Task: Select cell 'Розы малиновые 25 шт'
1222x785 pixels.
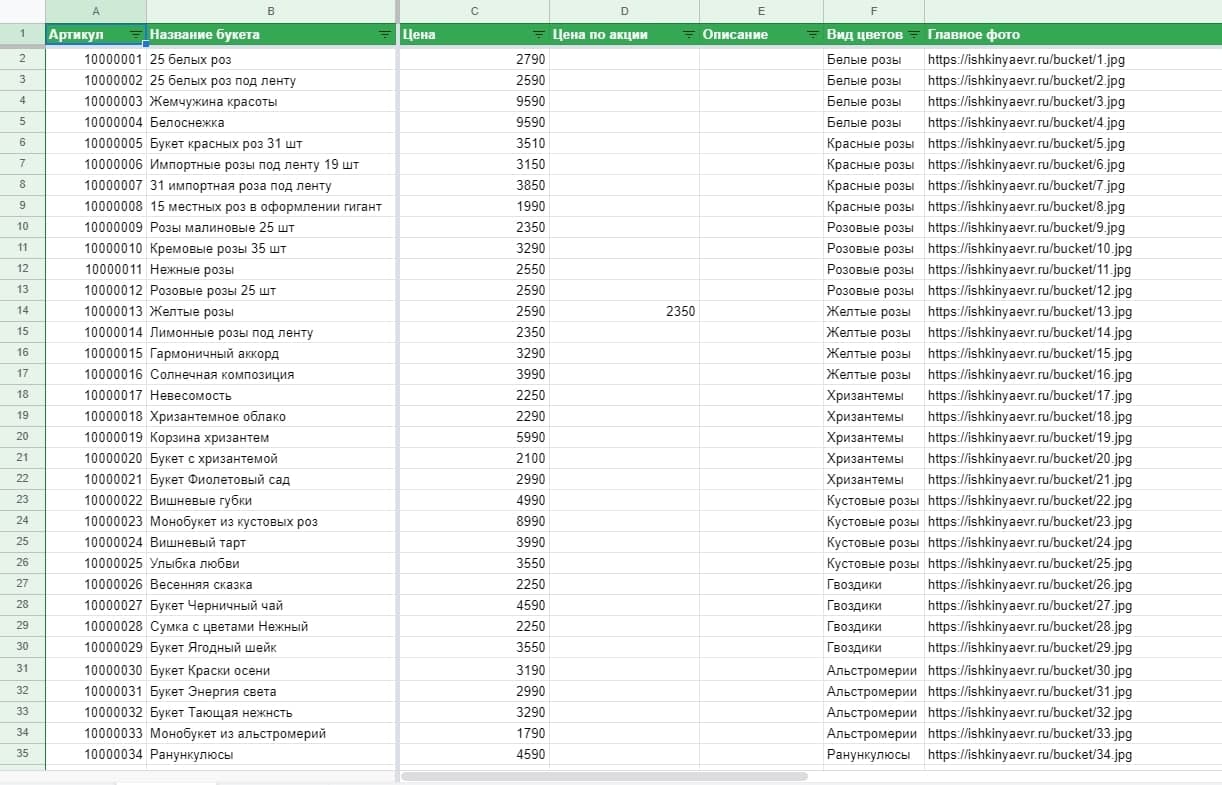Action: click(271, 228)
